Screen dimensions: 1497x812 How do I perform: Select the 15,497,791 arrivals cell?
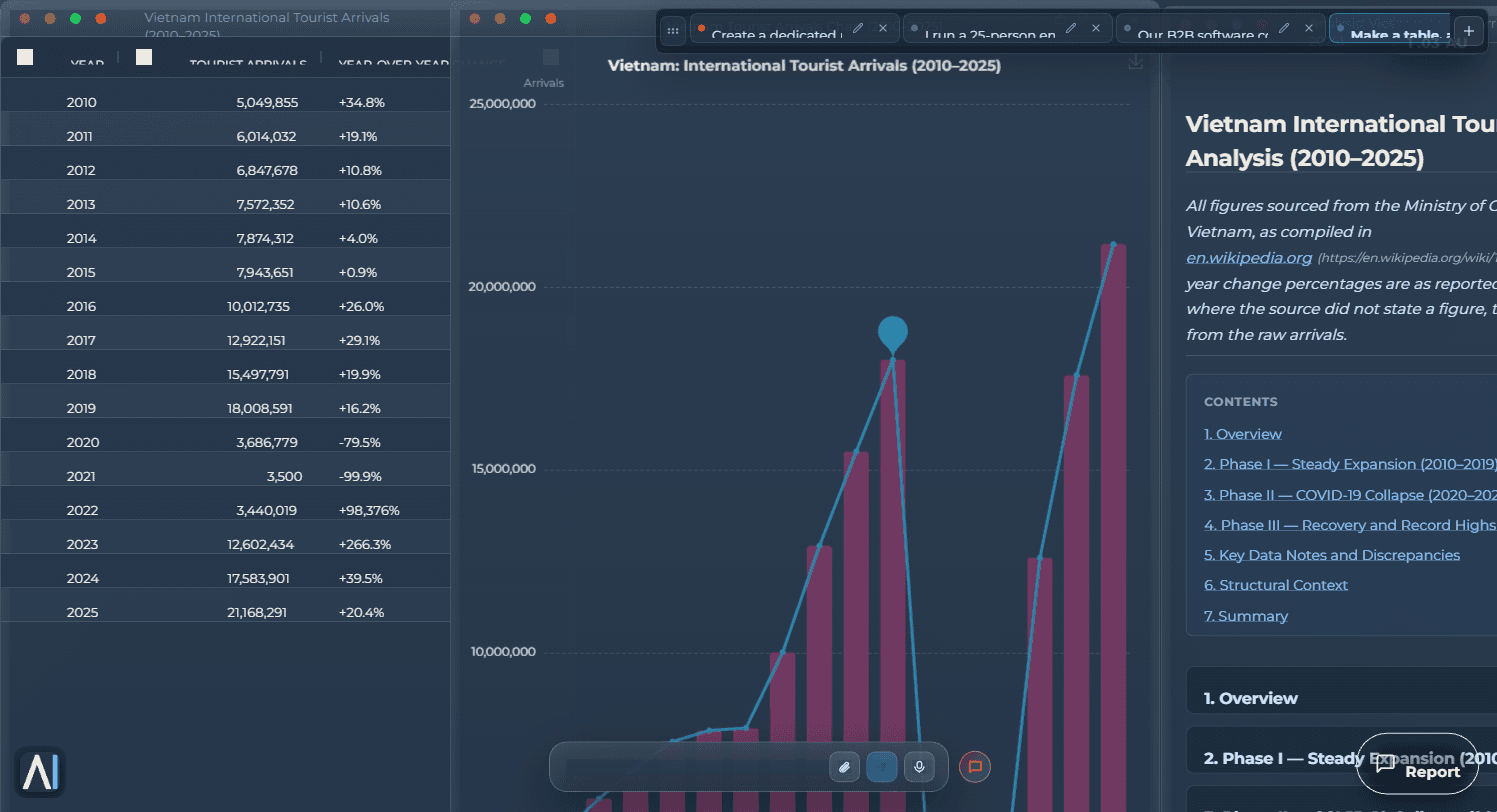click(x=258, y=374)
